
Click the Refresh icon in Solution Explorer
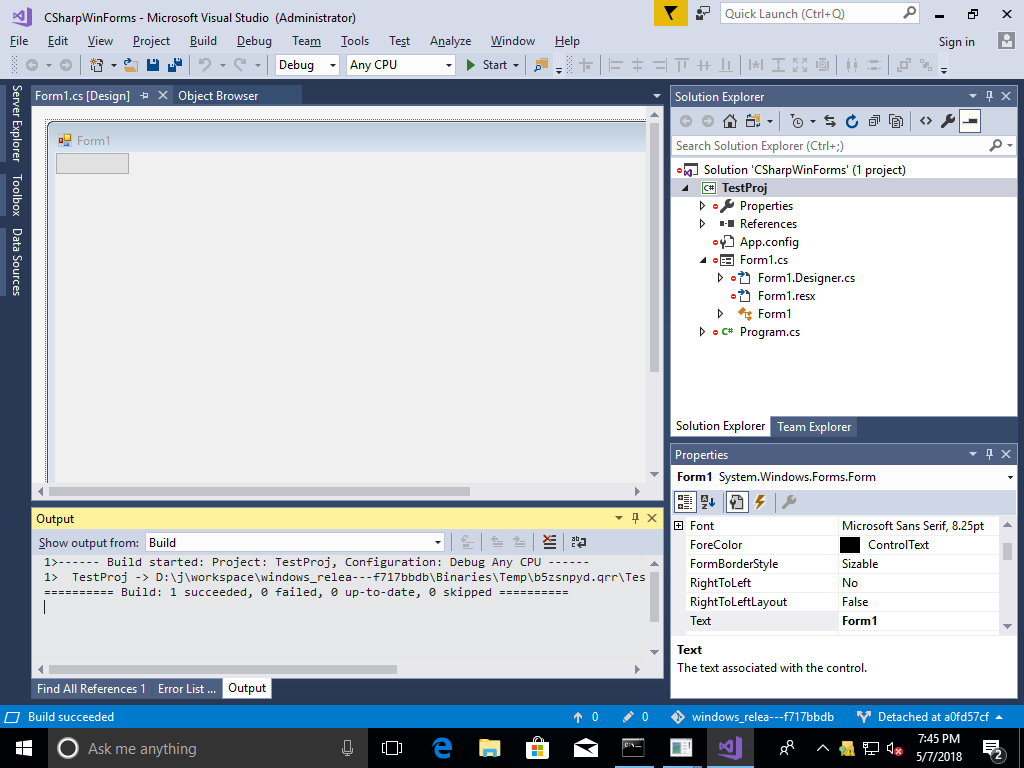(x=852, y=121)
